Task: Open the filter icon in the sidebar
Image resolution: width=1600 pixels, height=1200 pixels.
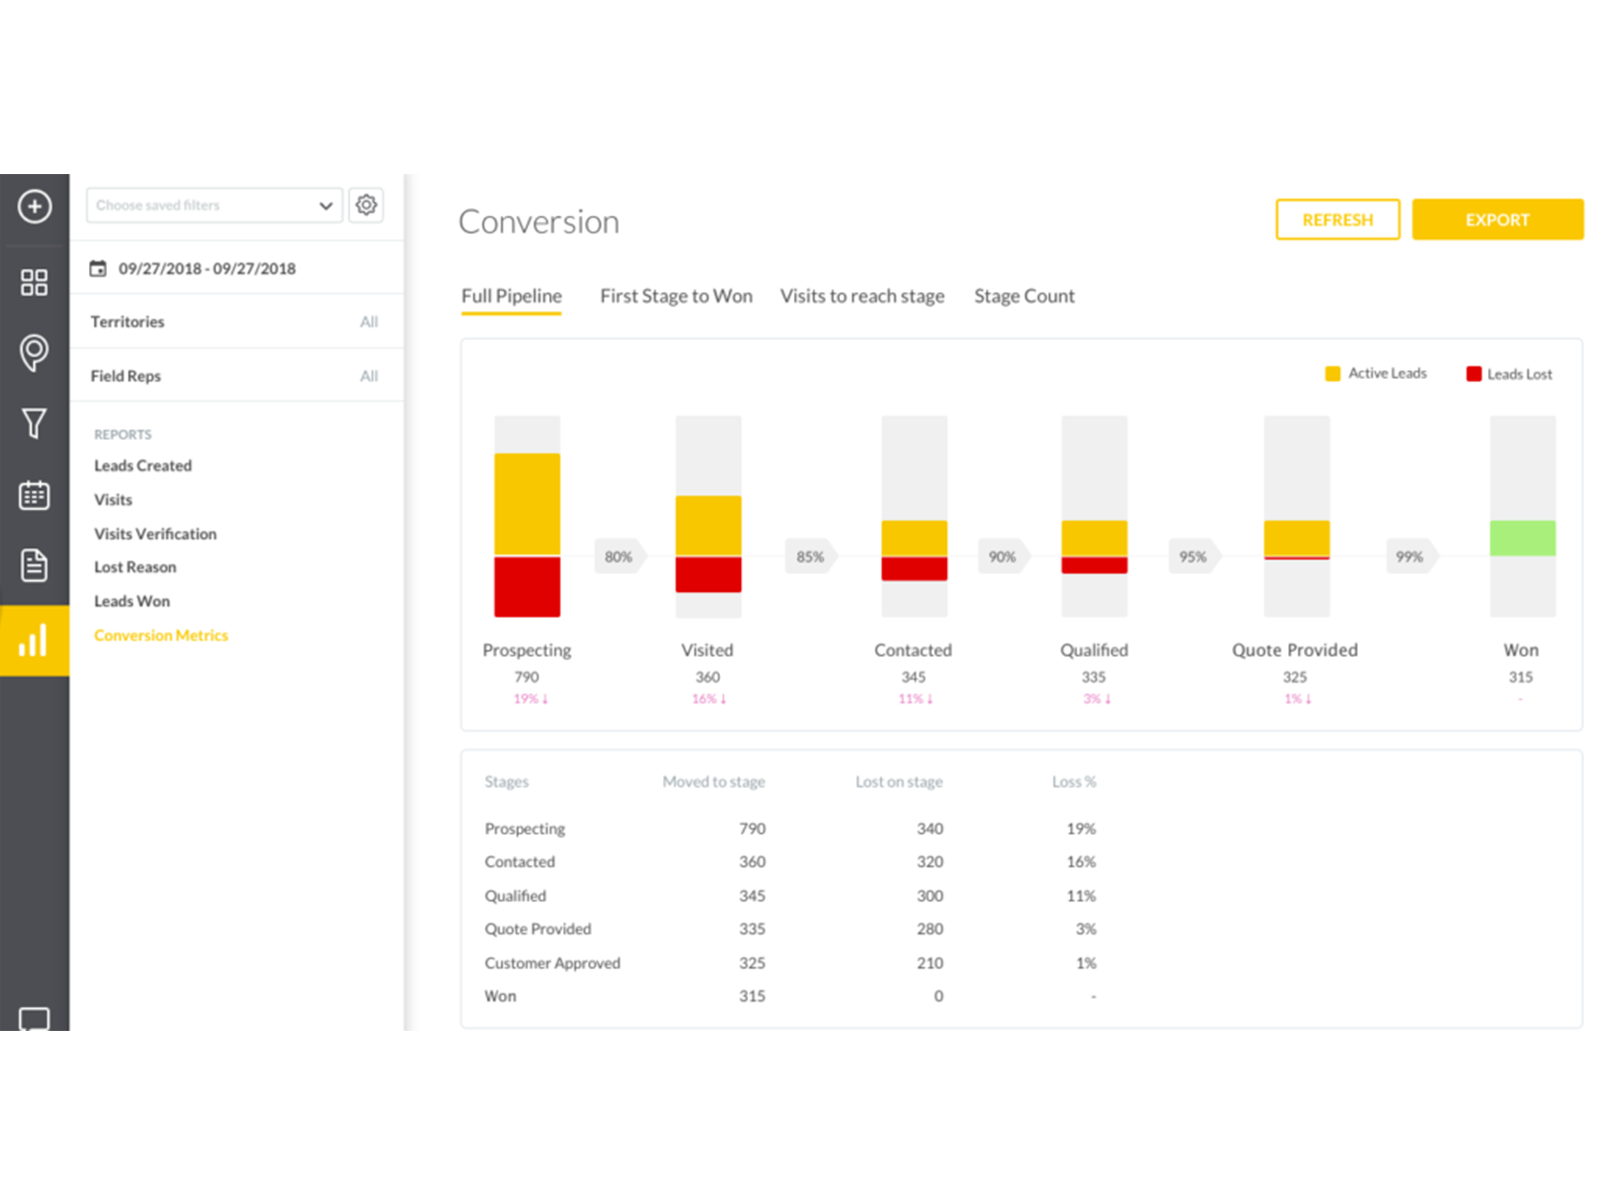Action: tap(35, 424)
